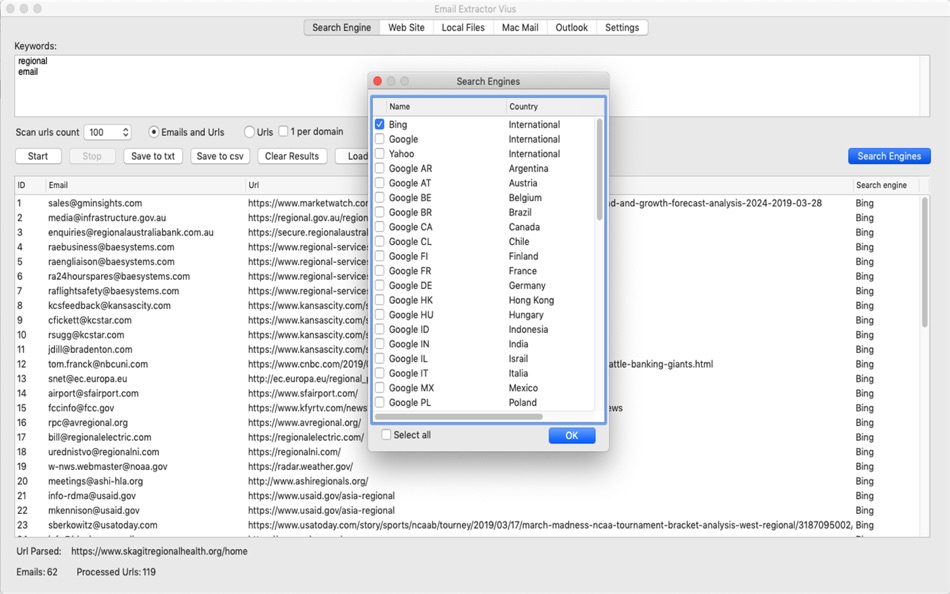Enable the Google AR checkbox
This screenshot has width=950, height=594.
tap(379, 168)
